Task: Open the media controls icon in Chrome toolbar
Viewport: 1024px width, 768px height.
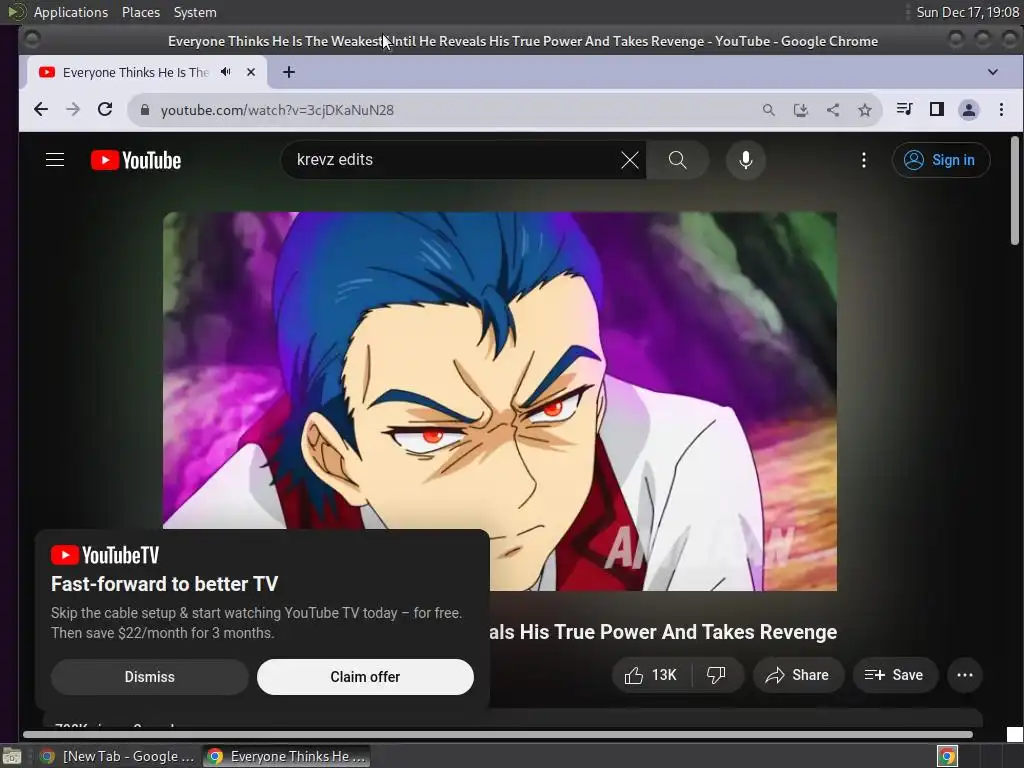Action: point(904,109)
